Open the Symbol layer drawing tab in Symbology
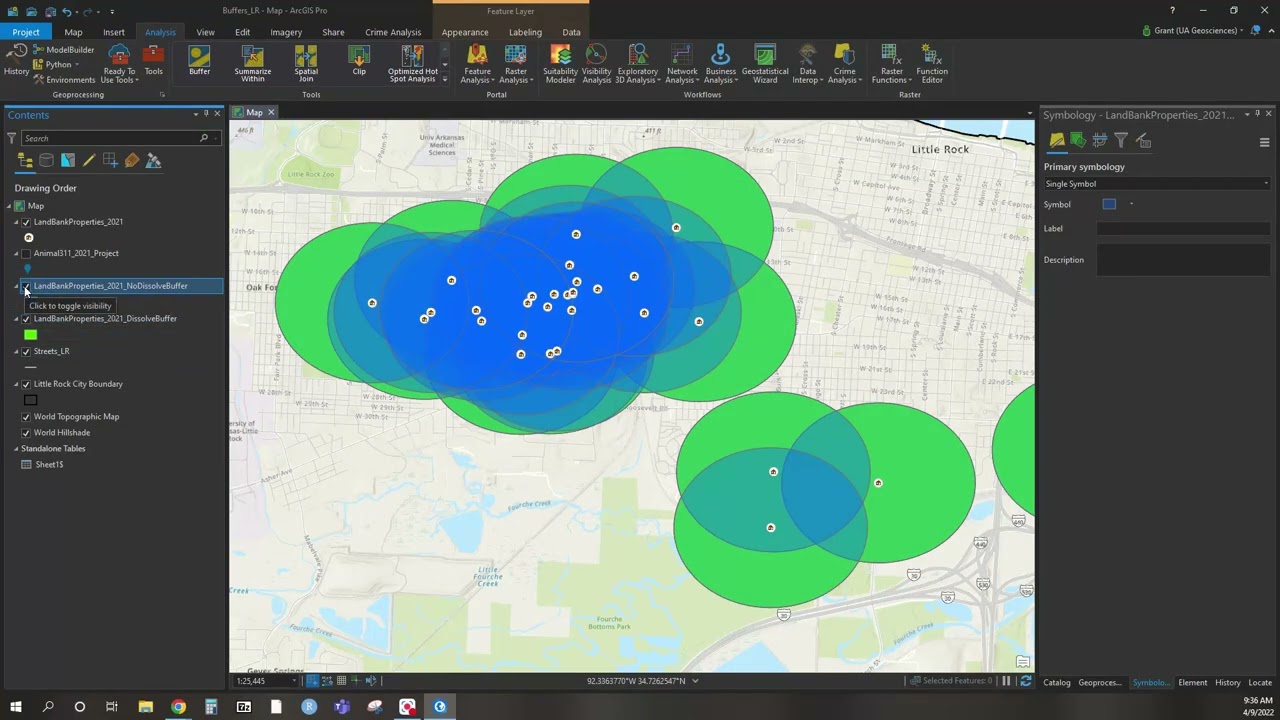The image size is (1280, 720). (1099, 141)
